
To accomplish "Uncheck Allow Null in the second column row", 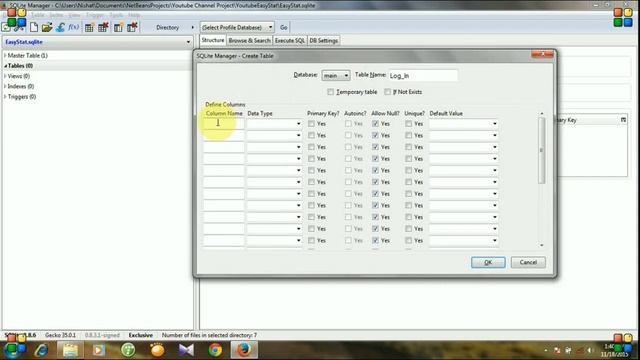I will (x=376, y=135).
